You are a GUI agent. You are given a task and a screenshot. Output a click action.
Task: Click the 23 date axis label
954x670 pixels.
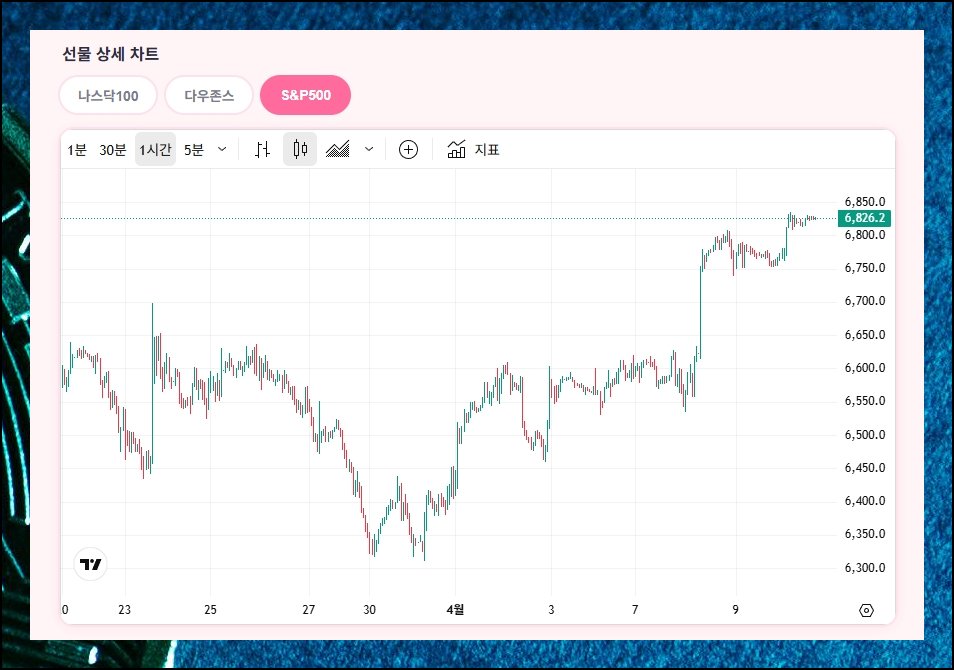[125, 610]
